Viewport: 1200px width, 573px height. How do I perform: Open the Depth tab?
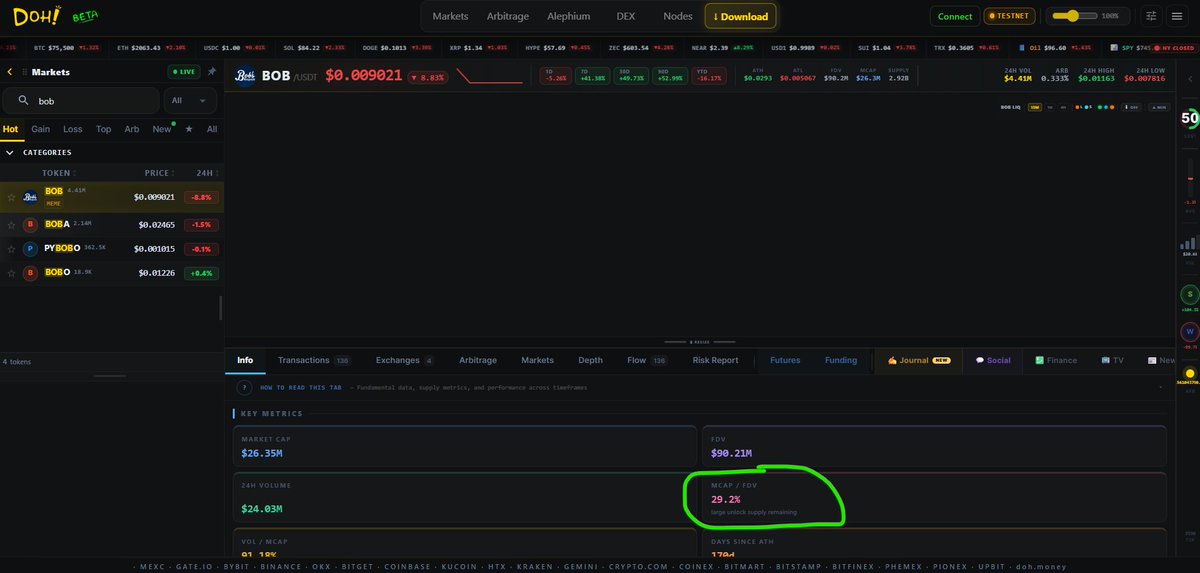[590, 360]
